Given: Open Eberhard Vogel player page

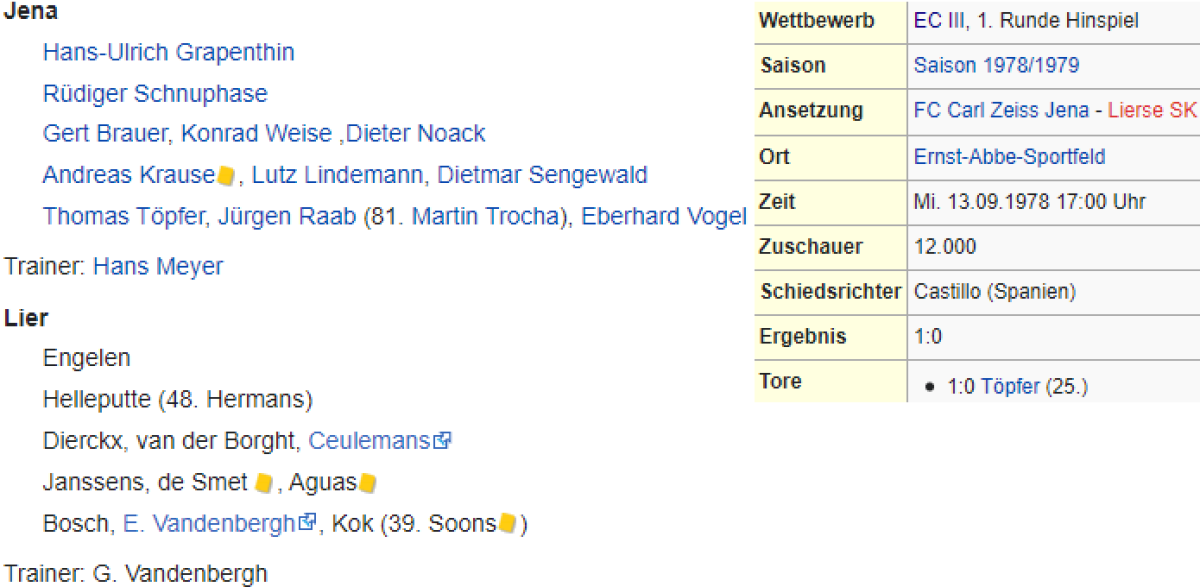Looking at the screenshot, I should tap(664, 217).
